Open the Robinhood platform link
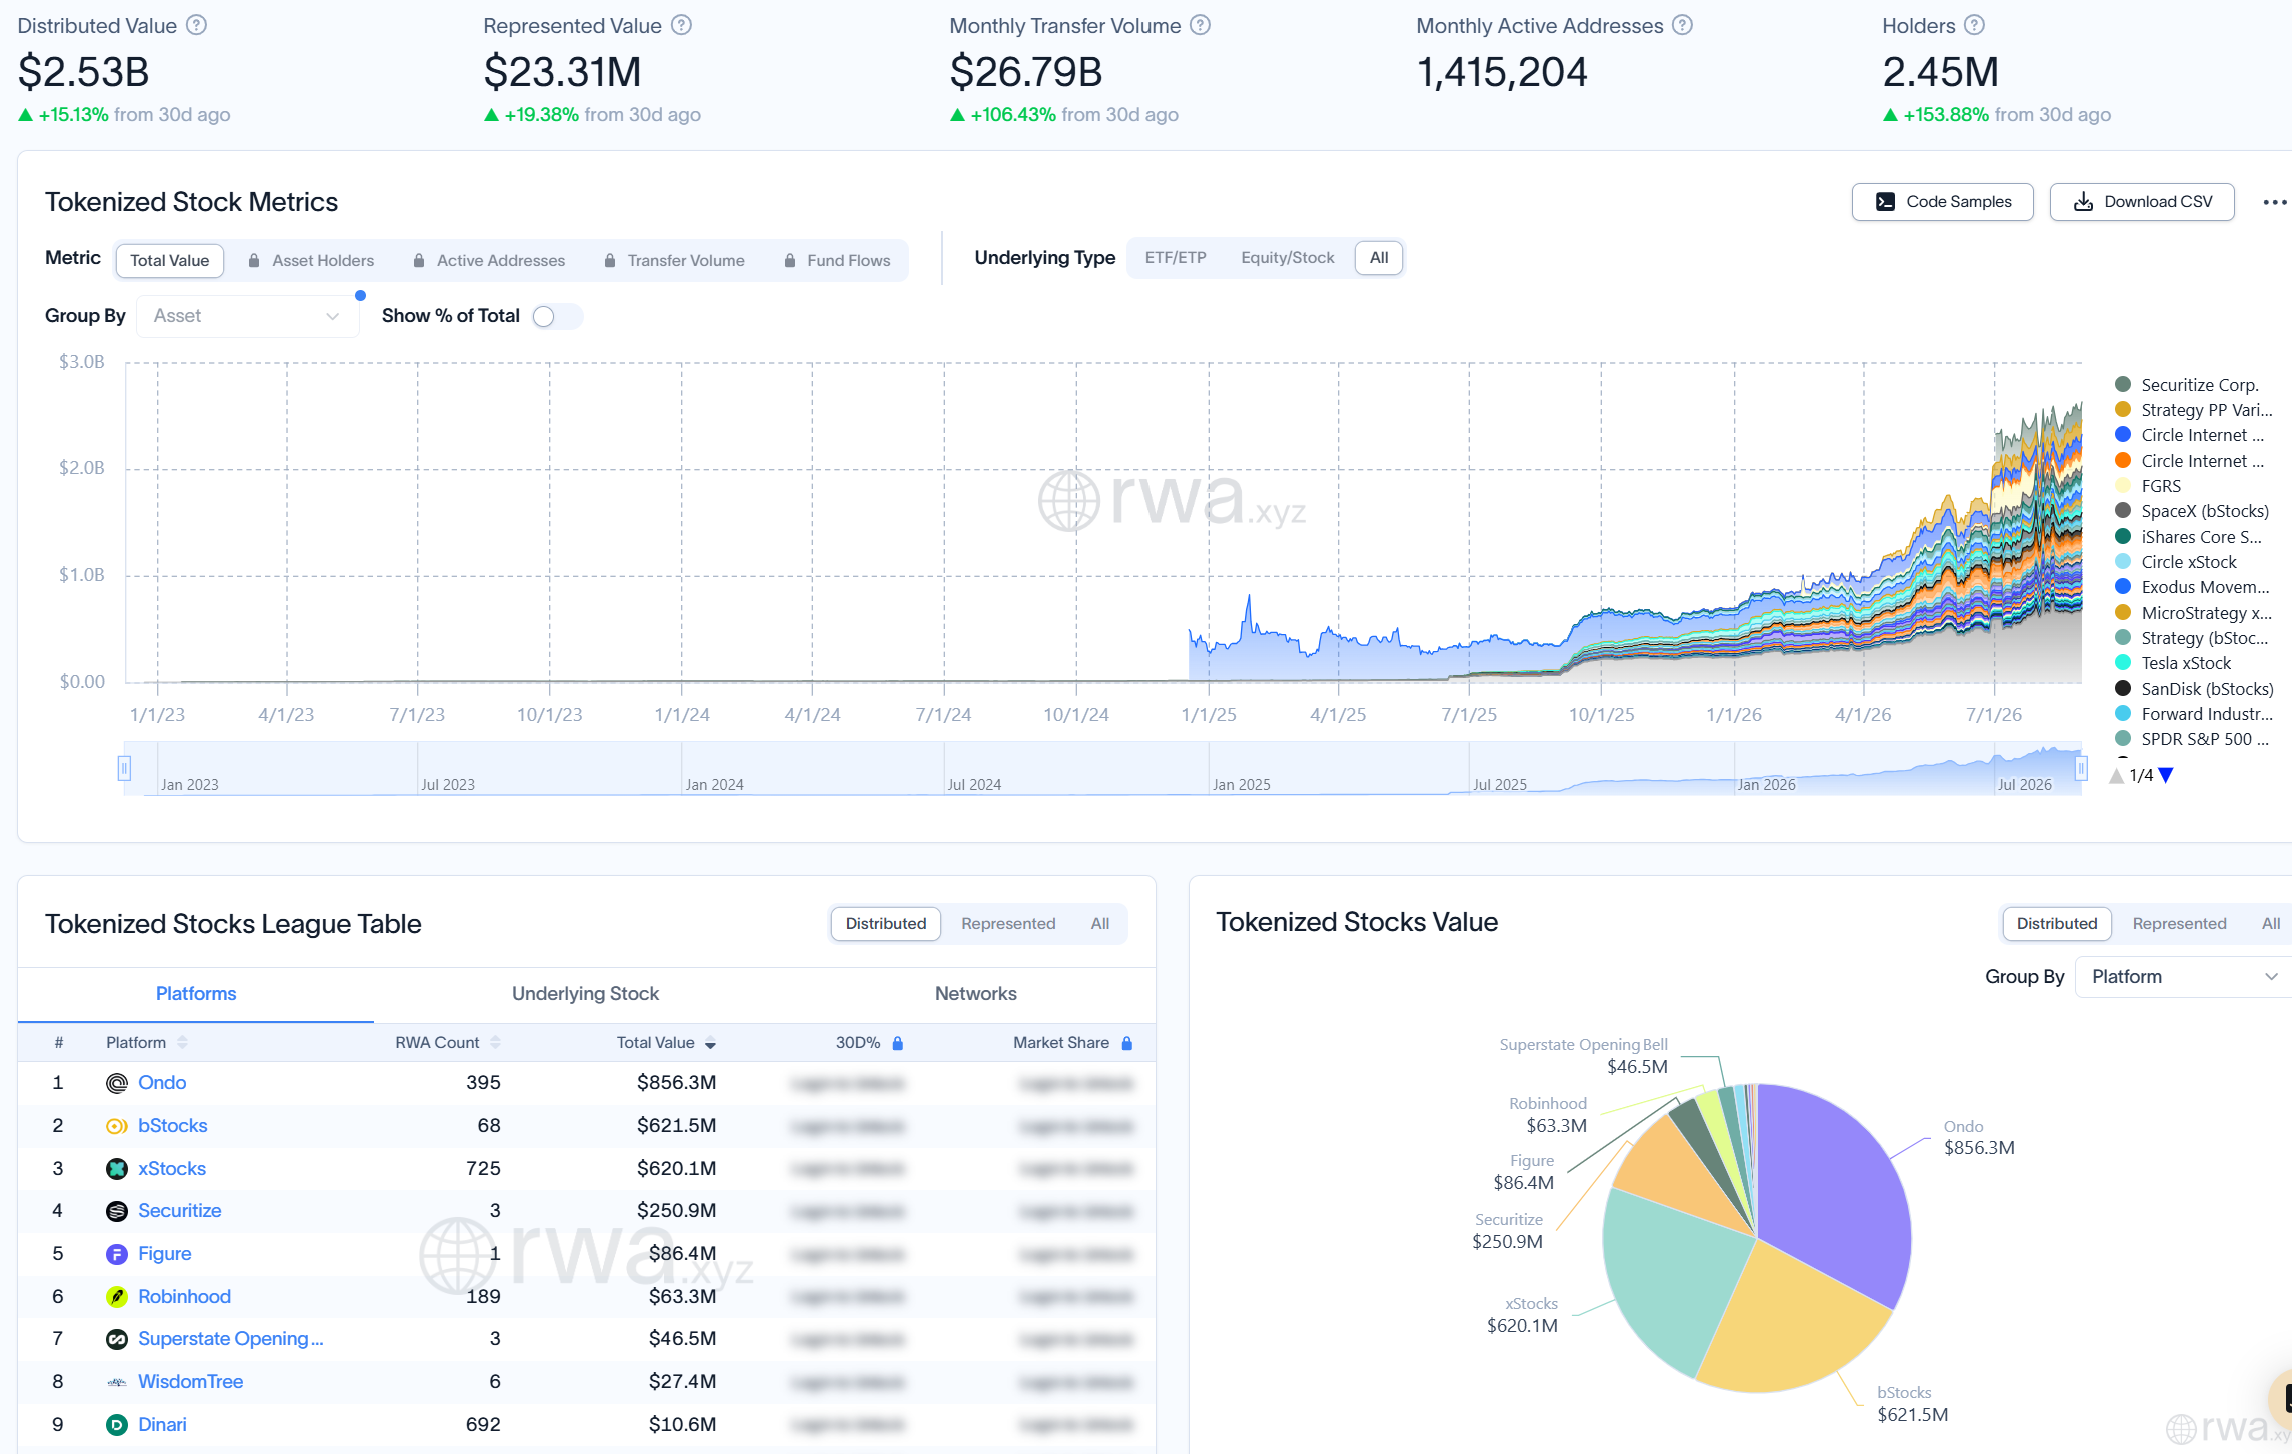This screenshot has height=1454, width=2292. coord(184,1297)
